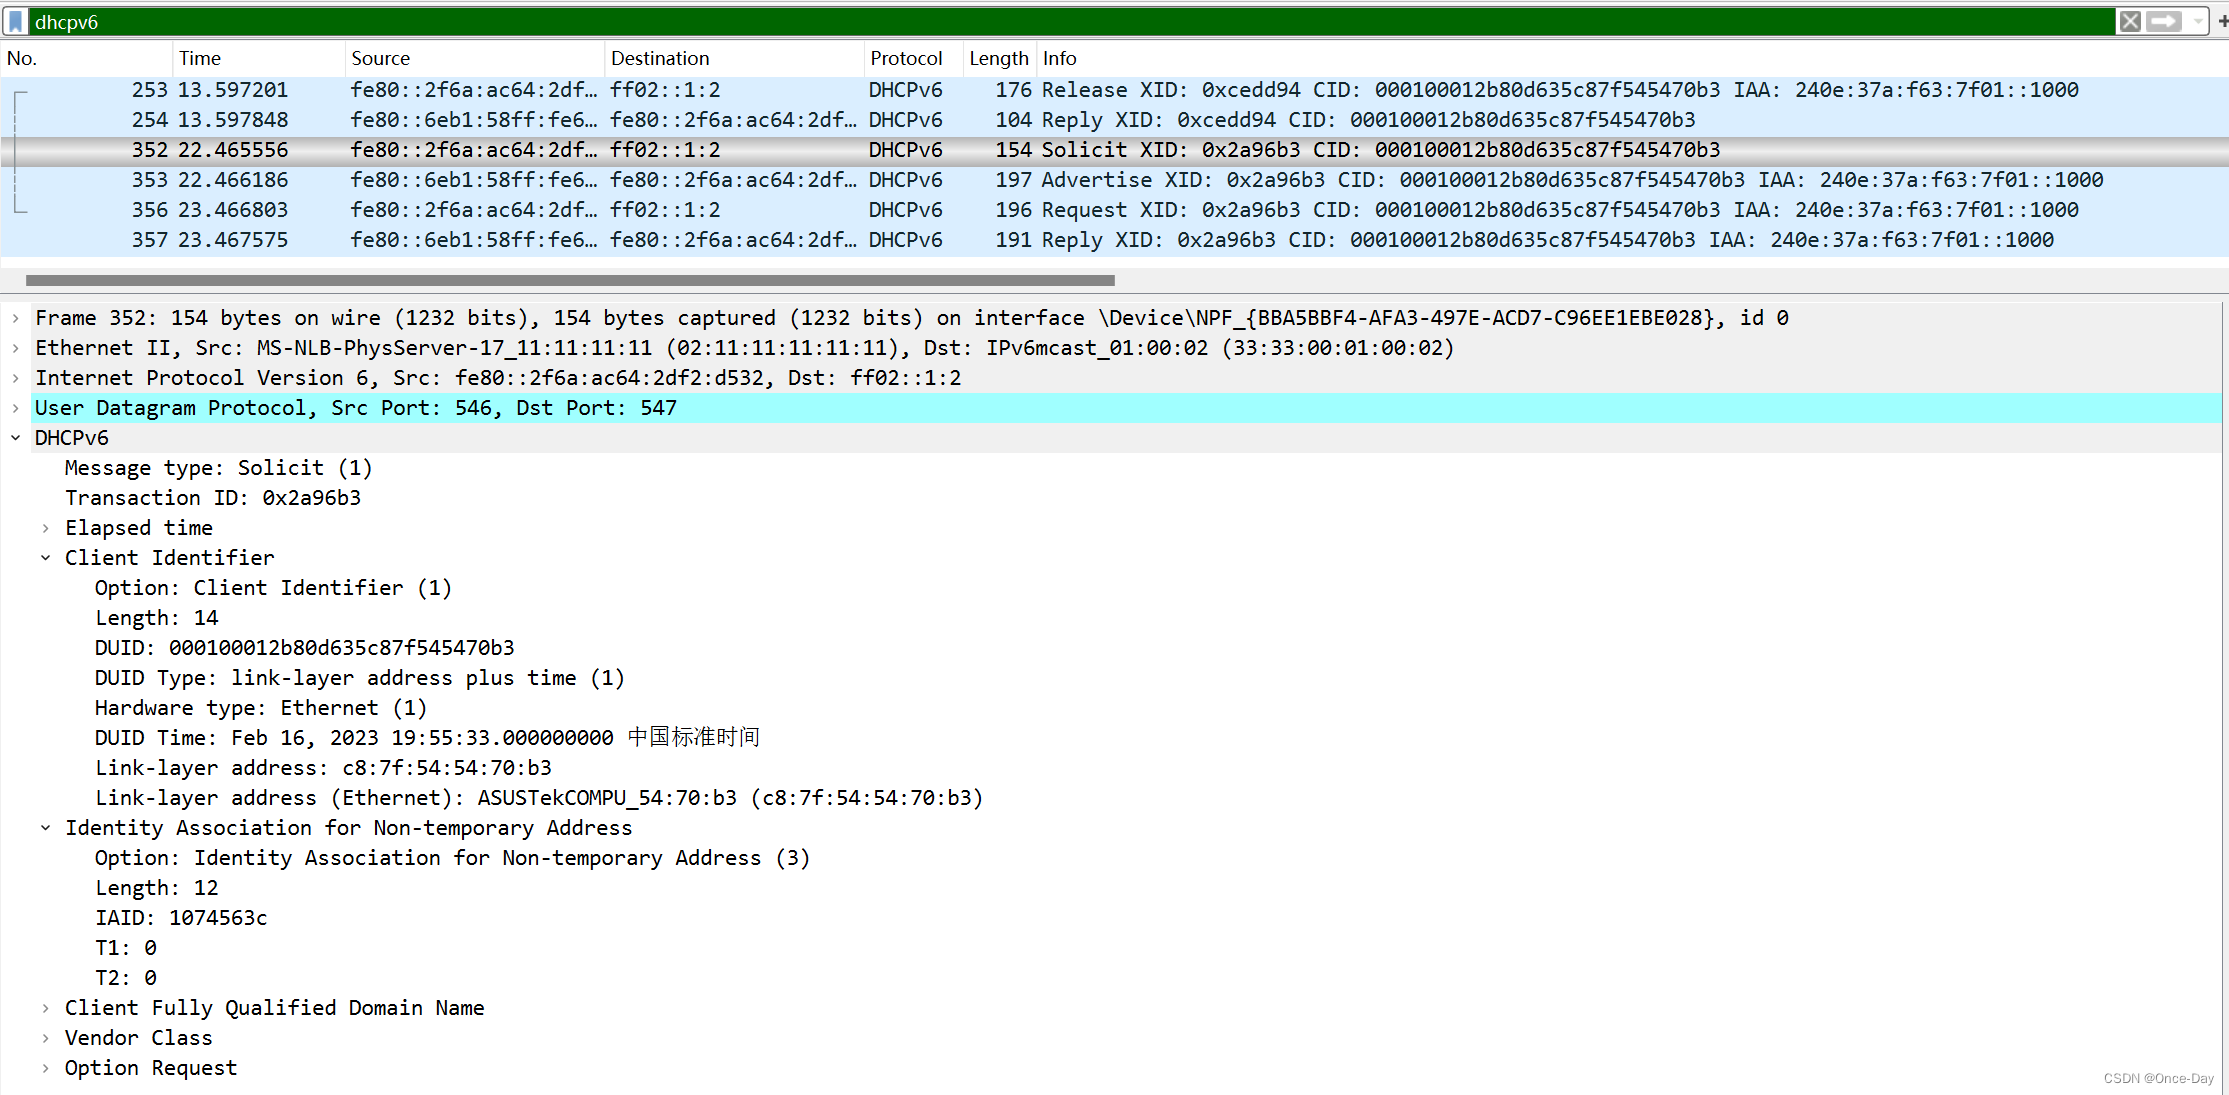2229x1095 pixels.
Task: Click the packet list horizontal scrollbar
Action: click(x=570, y=280)
